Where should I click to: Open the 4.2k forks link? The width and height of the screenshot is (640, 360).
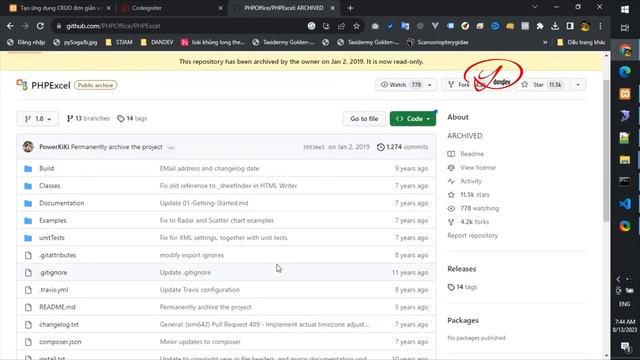tap(468, 222)
